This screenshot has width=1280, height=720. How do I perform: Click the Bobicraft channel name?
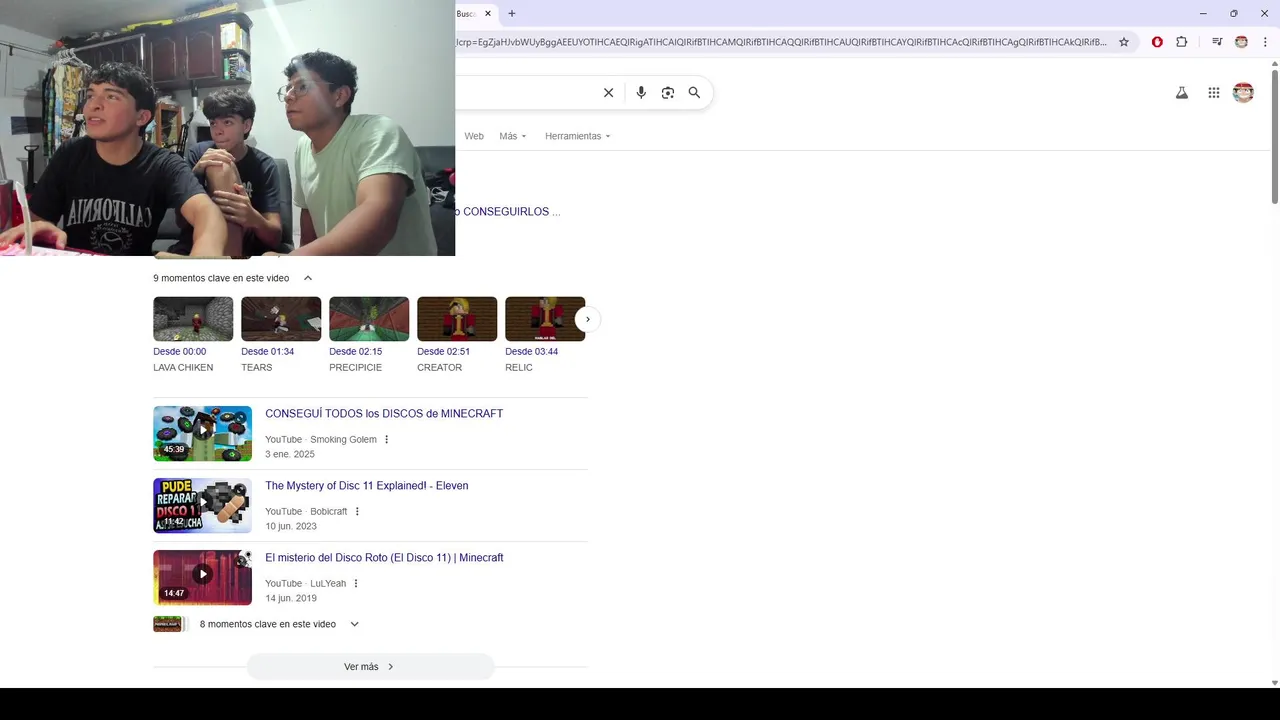(x=328, y=512)
